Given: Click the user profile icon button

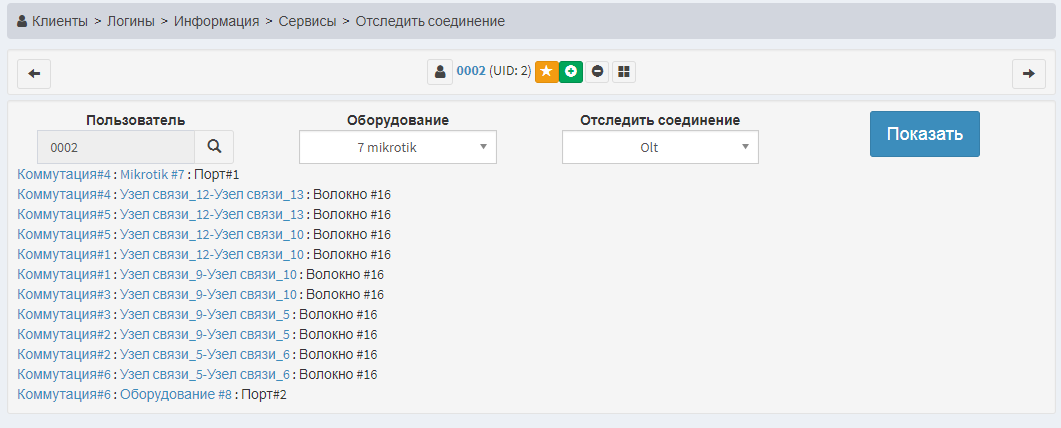Looking at the screenshot, I should point(440,72).
